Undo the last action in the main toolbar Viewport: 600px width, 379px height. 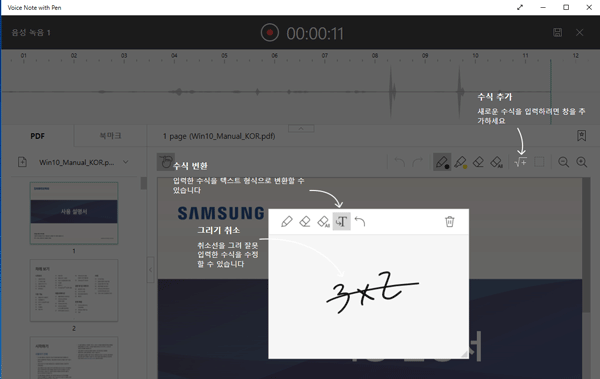point(399,162)
